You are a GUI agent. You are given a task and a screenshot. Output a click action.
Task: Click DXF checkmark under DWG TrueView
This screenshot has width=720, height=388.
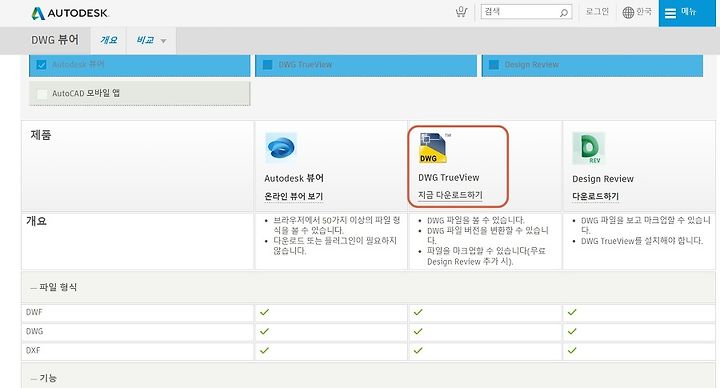tap(418, 351)
